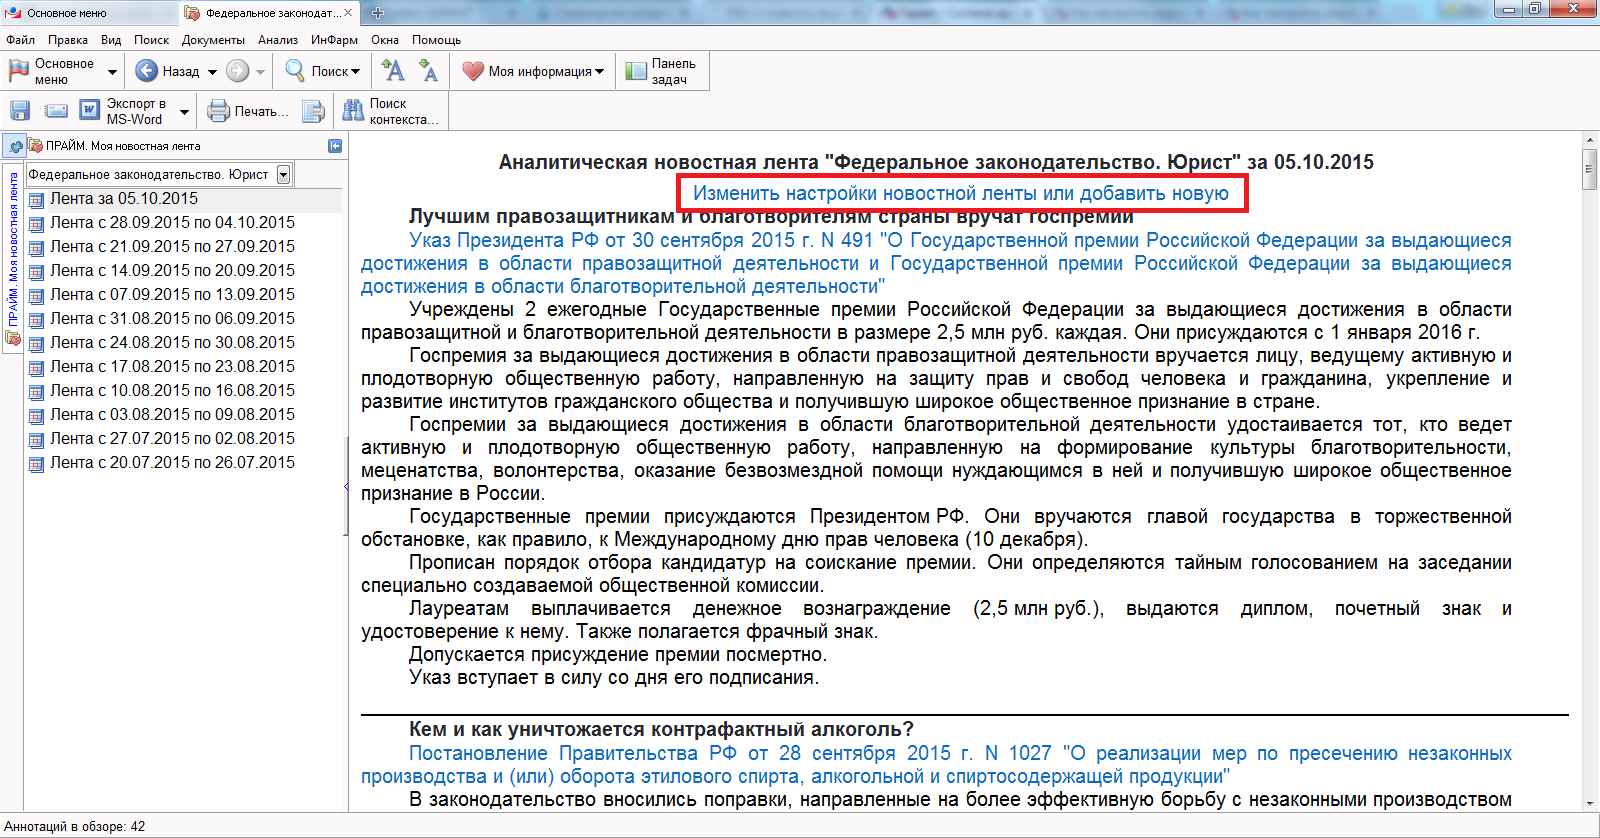Add new tab with plus button
Viewport: 1600px width, 838px height.
coord(378,13)
